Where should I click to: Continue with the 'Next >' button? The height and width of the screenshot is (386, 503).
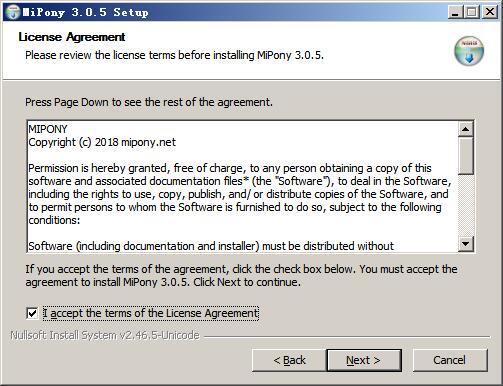click(x=364, y=360)
